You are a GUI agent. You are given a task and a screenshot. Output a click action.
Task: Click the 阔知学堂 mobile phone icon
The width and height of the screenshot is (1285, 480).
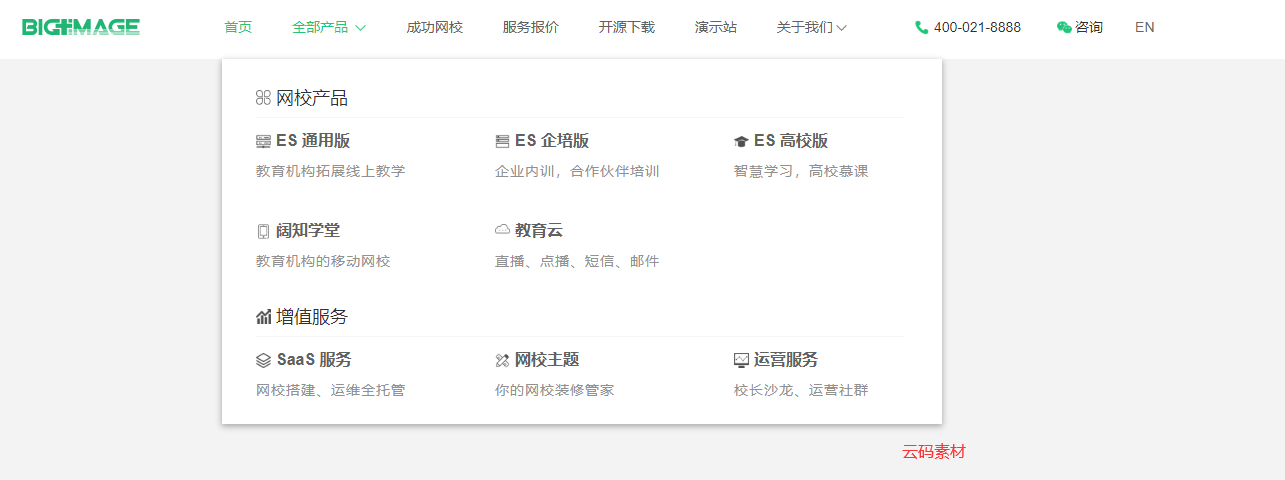[x=263, y=232]
